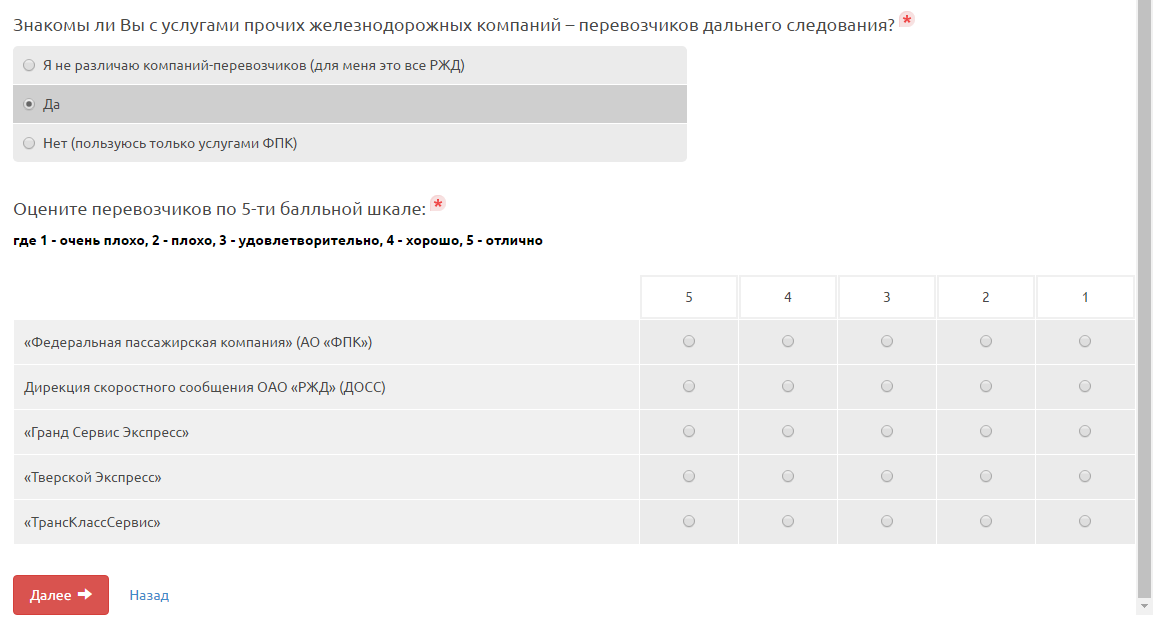Viewport: 1156px width, 617px height.
Task: Click the column header '1' in rating table
Action: 1085,297
